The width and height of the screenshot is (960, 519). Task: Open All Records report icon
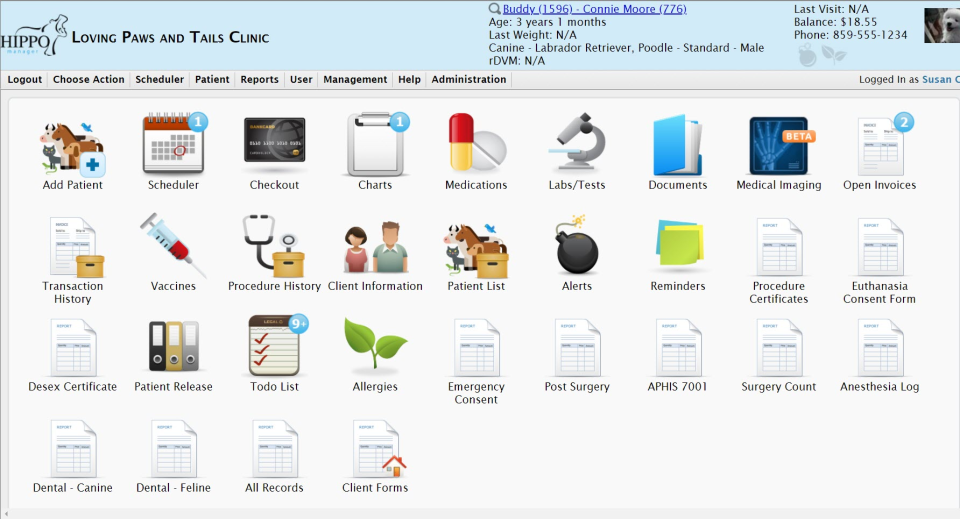[x=274, y=449]
